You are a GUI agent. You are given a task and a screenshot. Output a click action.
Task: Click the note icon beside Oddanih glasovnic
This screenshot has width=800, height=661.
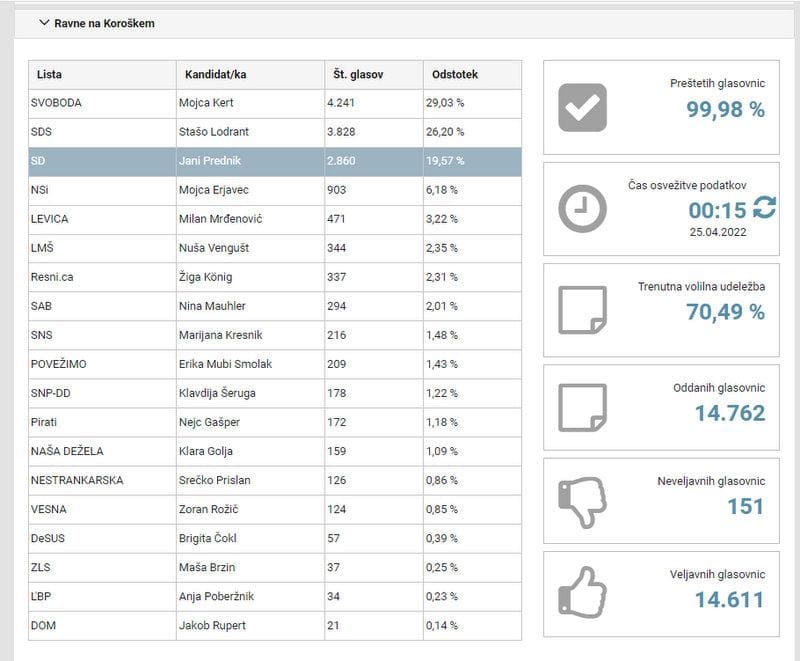click(x=582, y=406)
